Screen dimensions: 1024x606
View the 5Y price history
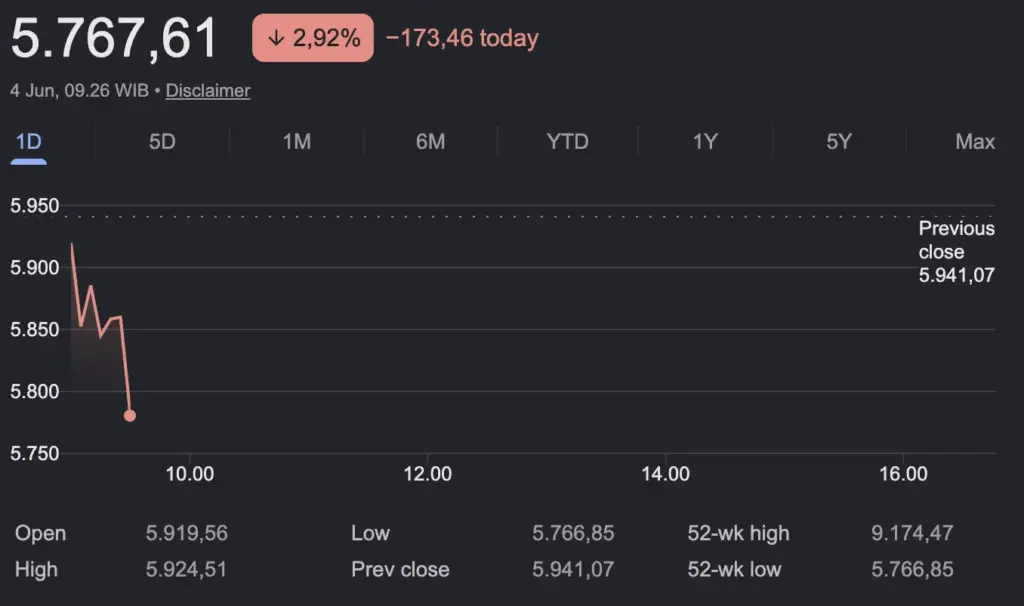pos(839,142)
